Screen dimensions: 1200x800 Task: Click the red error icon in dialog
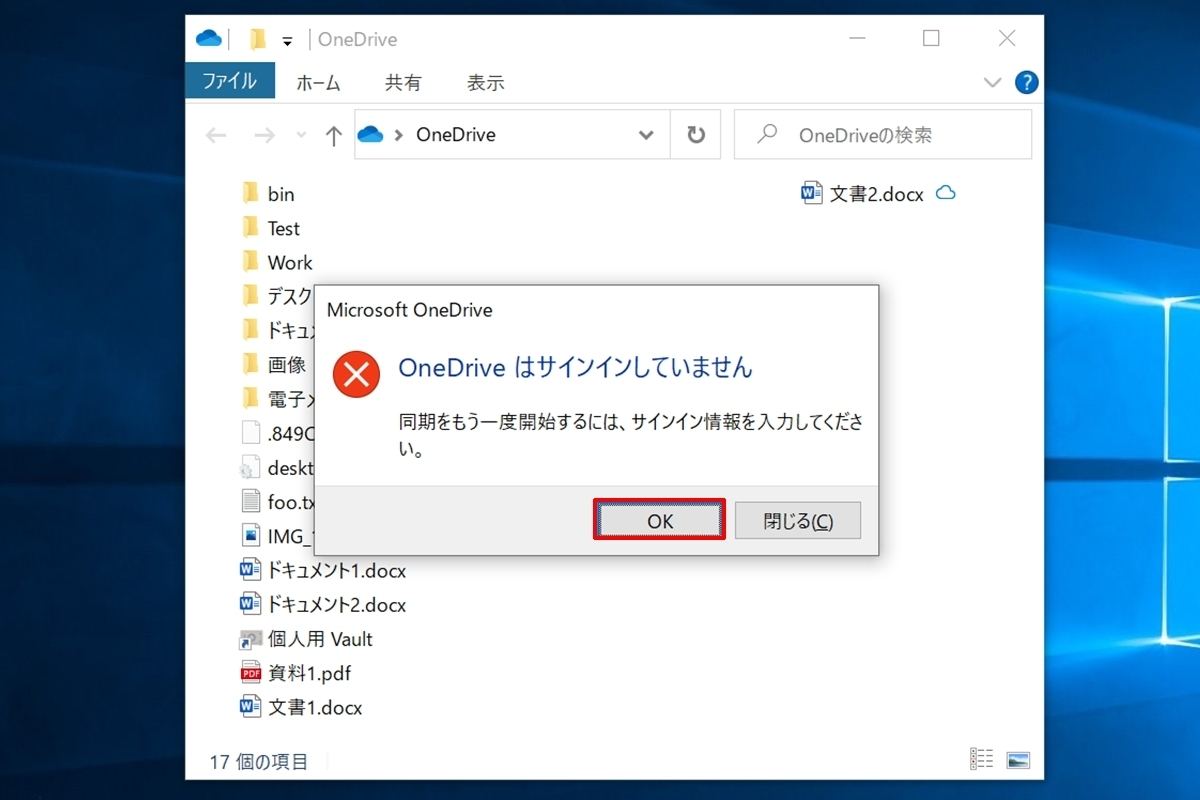[x=357, y=374]
